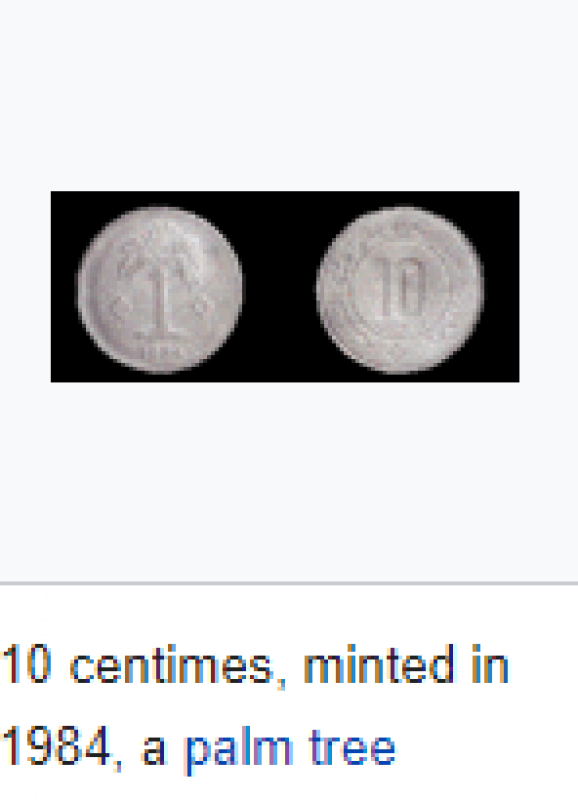Viewport: 578px width, 800px height.
Task: Click the right coin showing the number 10
Action: 399,289
